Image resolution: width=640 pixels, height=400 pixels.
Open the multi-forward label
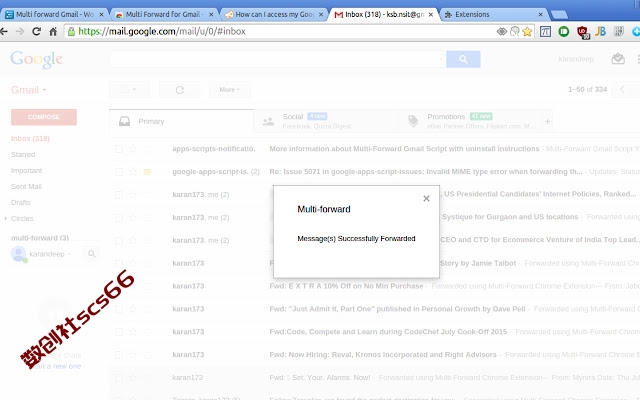click(40, 238)
